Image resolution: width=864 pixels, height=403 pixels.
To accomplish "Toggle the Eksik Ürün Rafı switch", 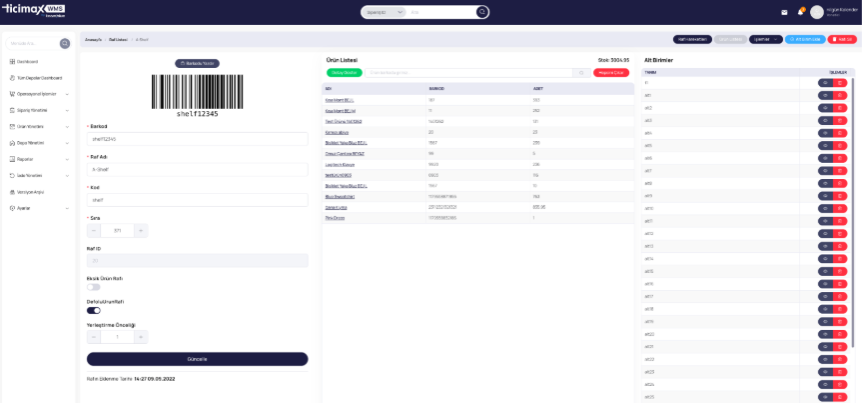I will 94,287.
